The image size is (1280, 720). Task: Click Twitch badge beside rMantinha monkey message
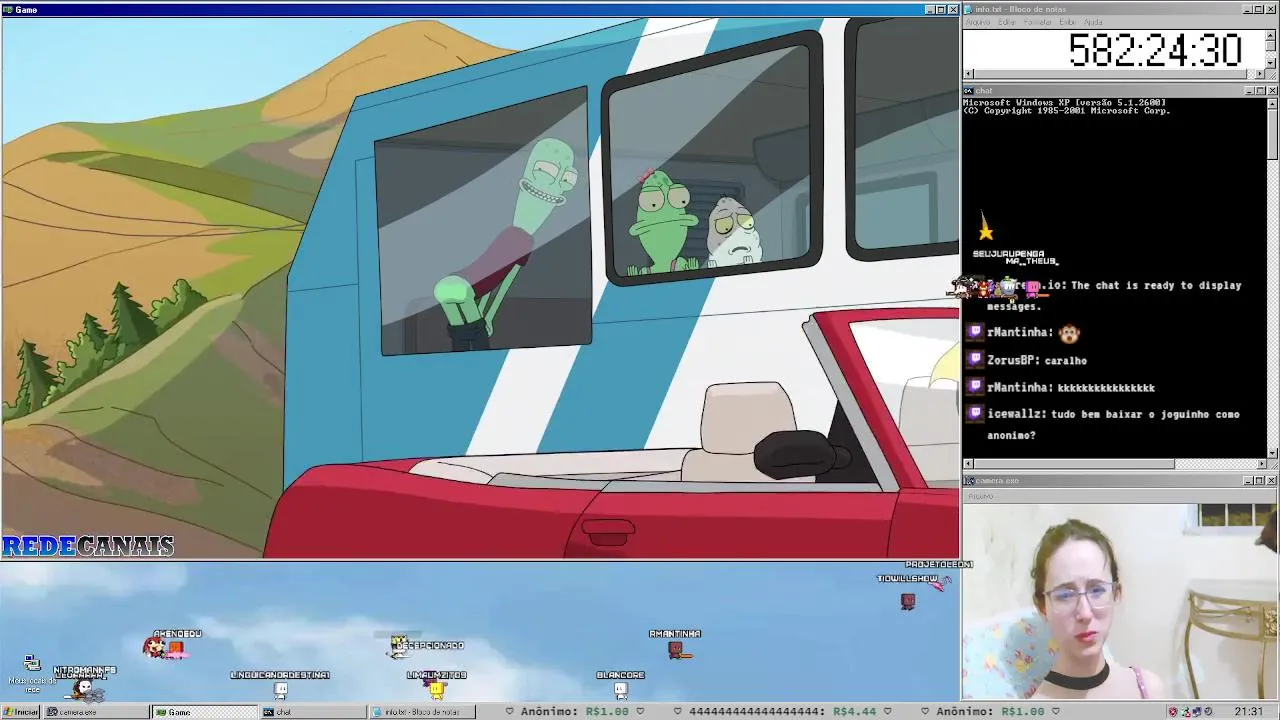pos(975,332)
